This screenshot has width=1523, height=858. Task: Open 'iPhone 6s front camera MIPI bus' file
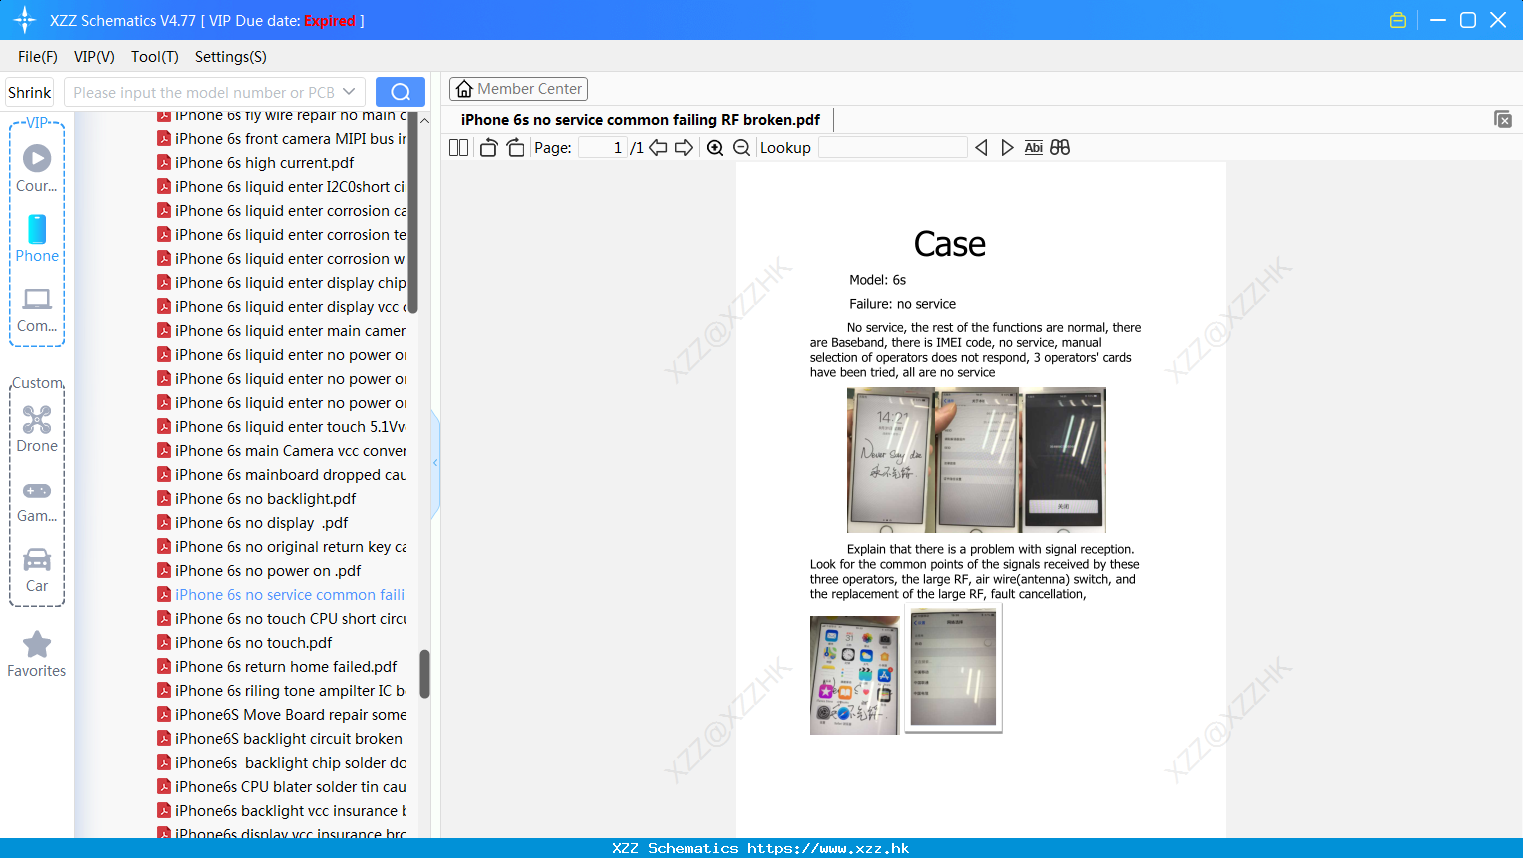tap(282, 139)
